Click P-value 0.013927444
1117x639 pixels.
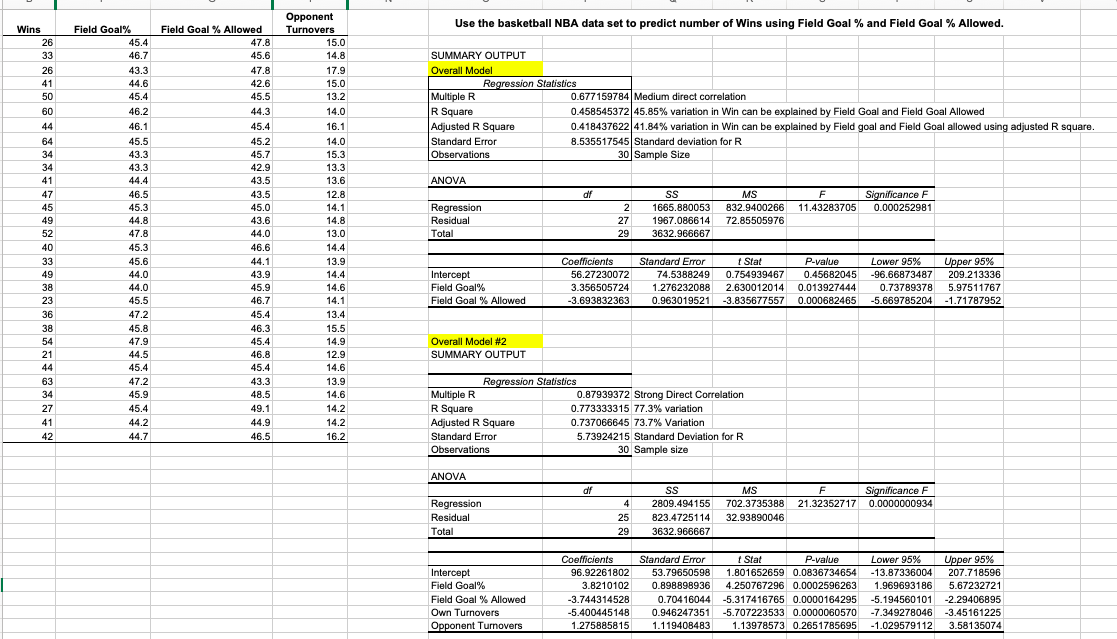click(827, 288)
